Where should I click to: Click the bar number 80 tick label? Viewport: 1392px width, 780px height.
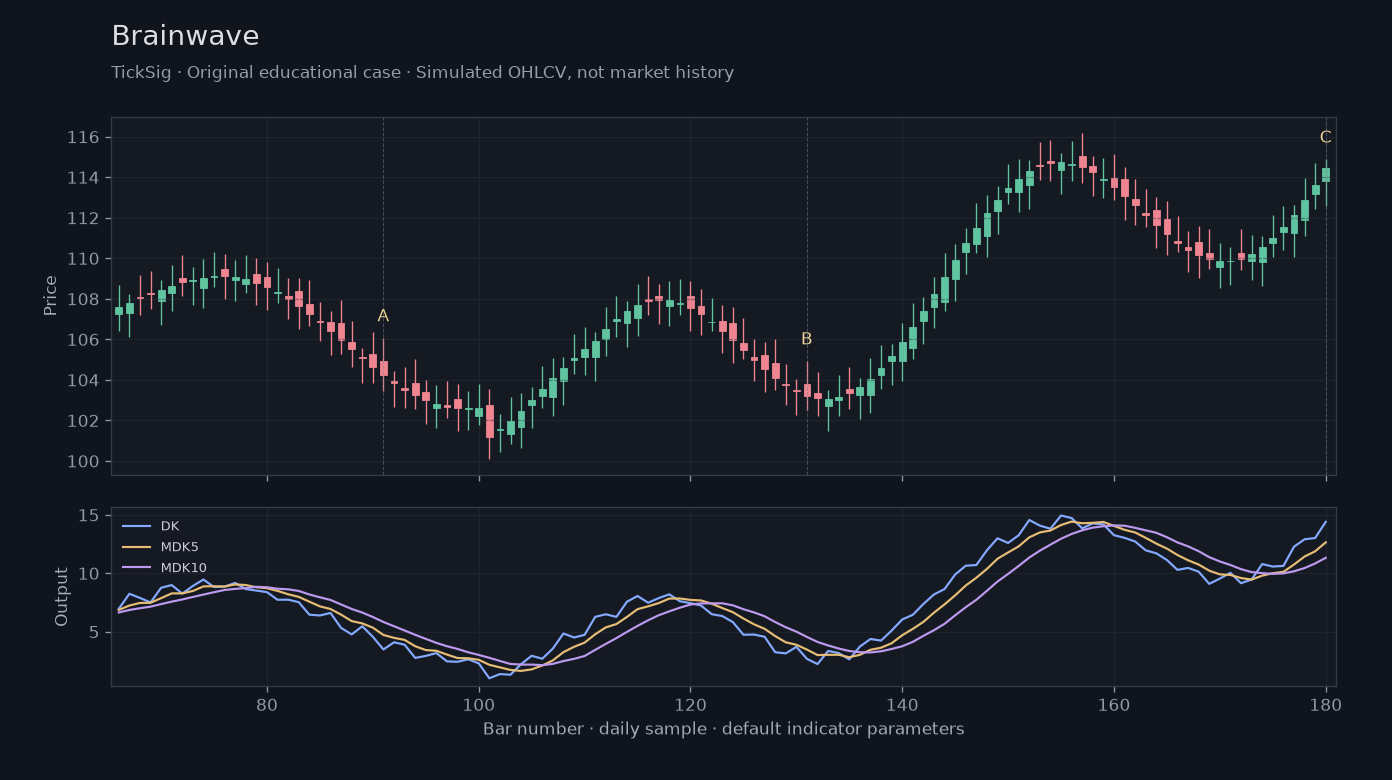(x=267, y=704)
